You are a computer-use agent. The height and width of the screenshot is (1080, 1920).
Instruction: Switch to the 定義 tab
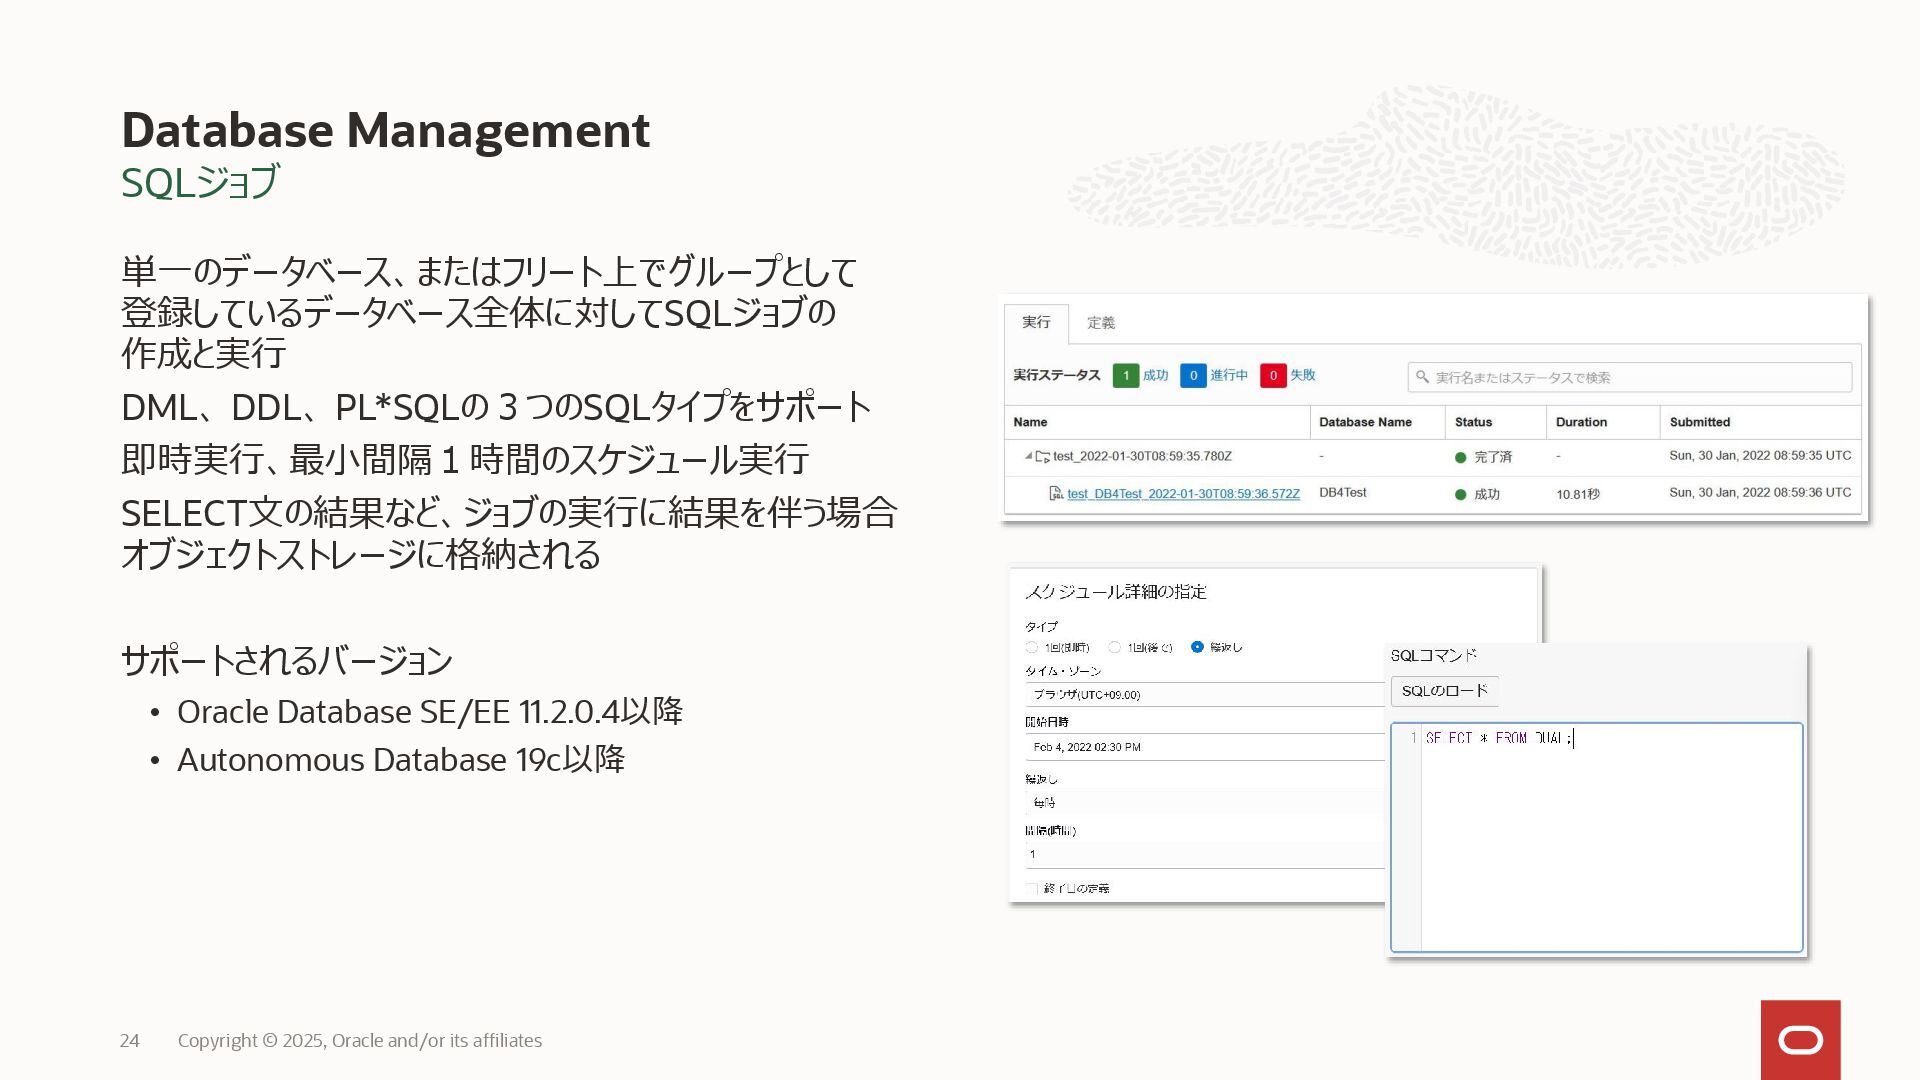(1100, 323)
